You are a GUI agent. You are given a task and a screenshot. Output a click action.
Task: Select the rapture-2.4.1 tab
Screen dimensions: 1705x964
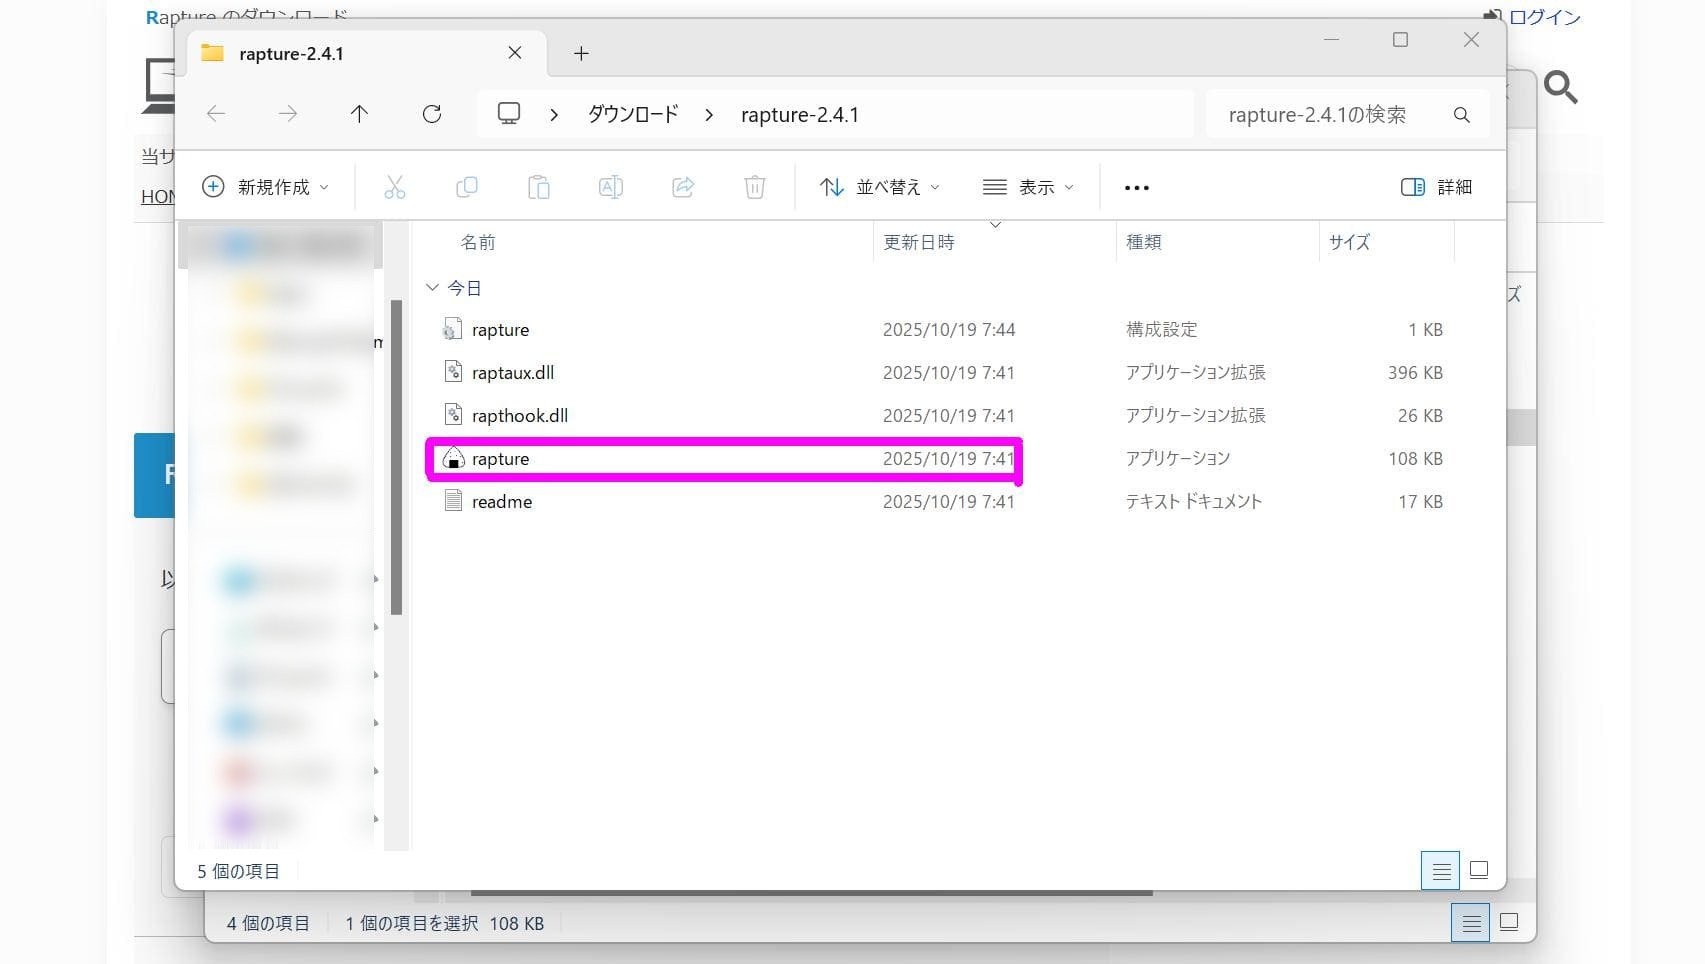point(291,54)
